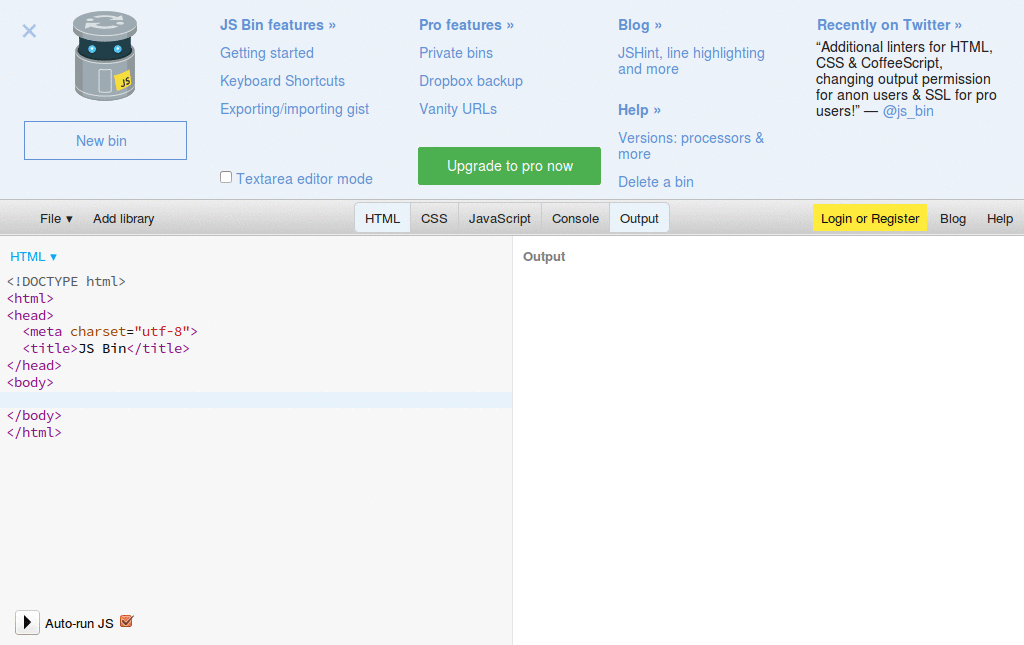
Task: Toggle the HTML panel tab
Action: coord(382,218)
